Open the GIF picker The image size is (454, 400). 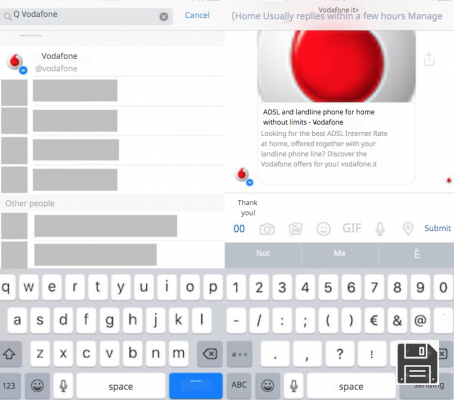click(352, 228)
